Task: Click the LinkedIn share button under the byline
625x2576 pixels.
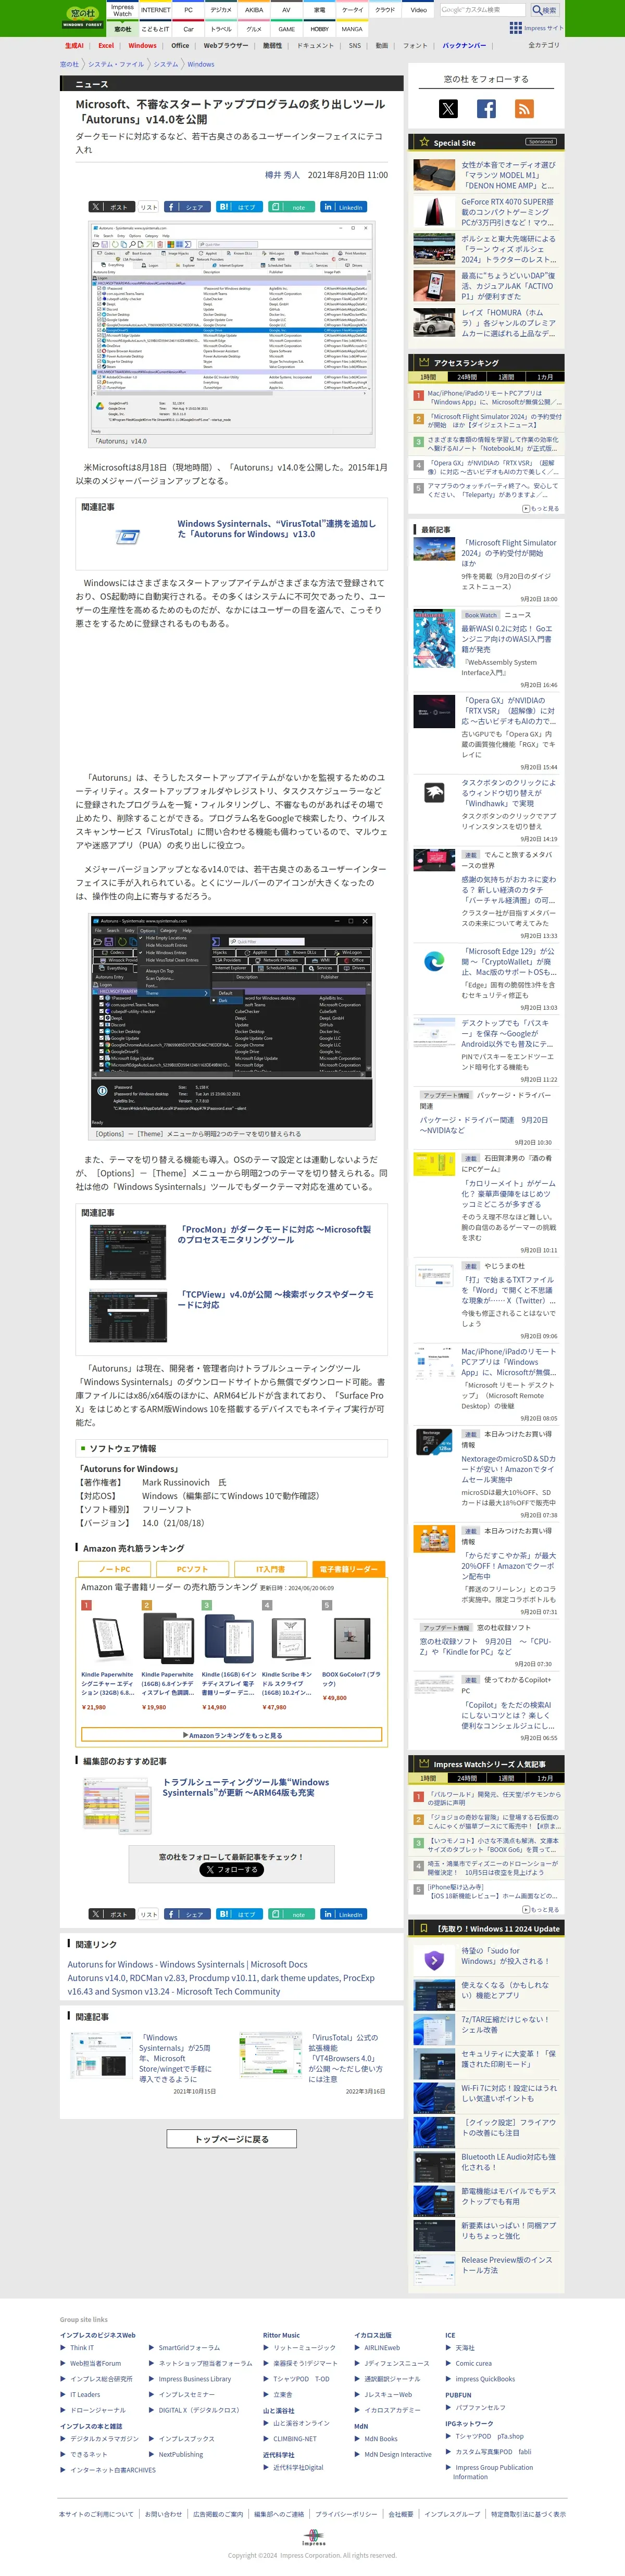Action: 343,207
